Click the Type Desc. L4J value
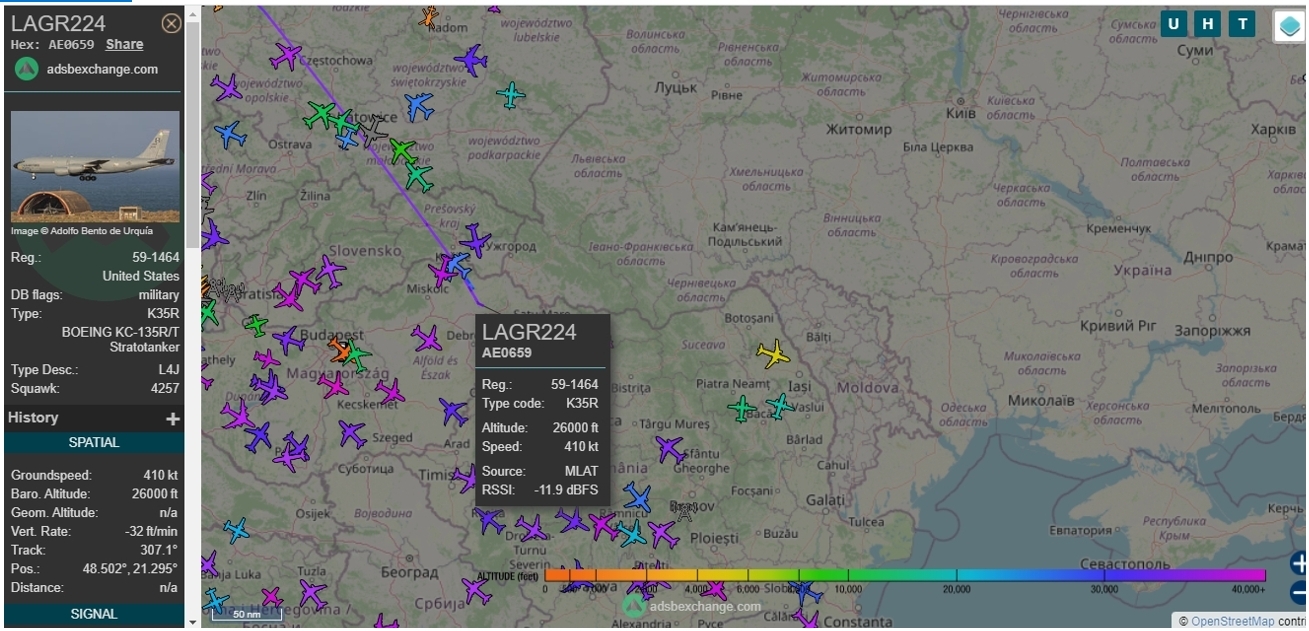1309x631 pixels. pyautogui.click(x=169, y=370)
